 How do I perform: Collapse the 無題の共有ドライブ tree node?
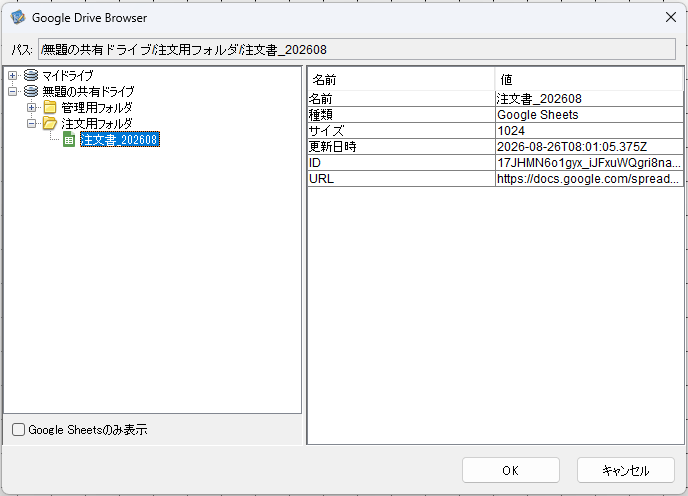(12, 91)
